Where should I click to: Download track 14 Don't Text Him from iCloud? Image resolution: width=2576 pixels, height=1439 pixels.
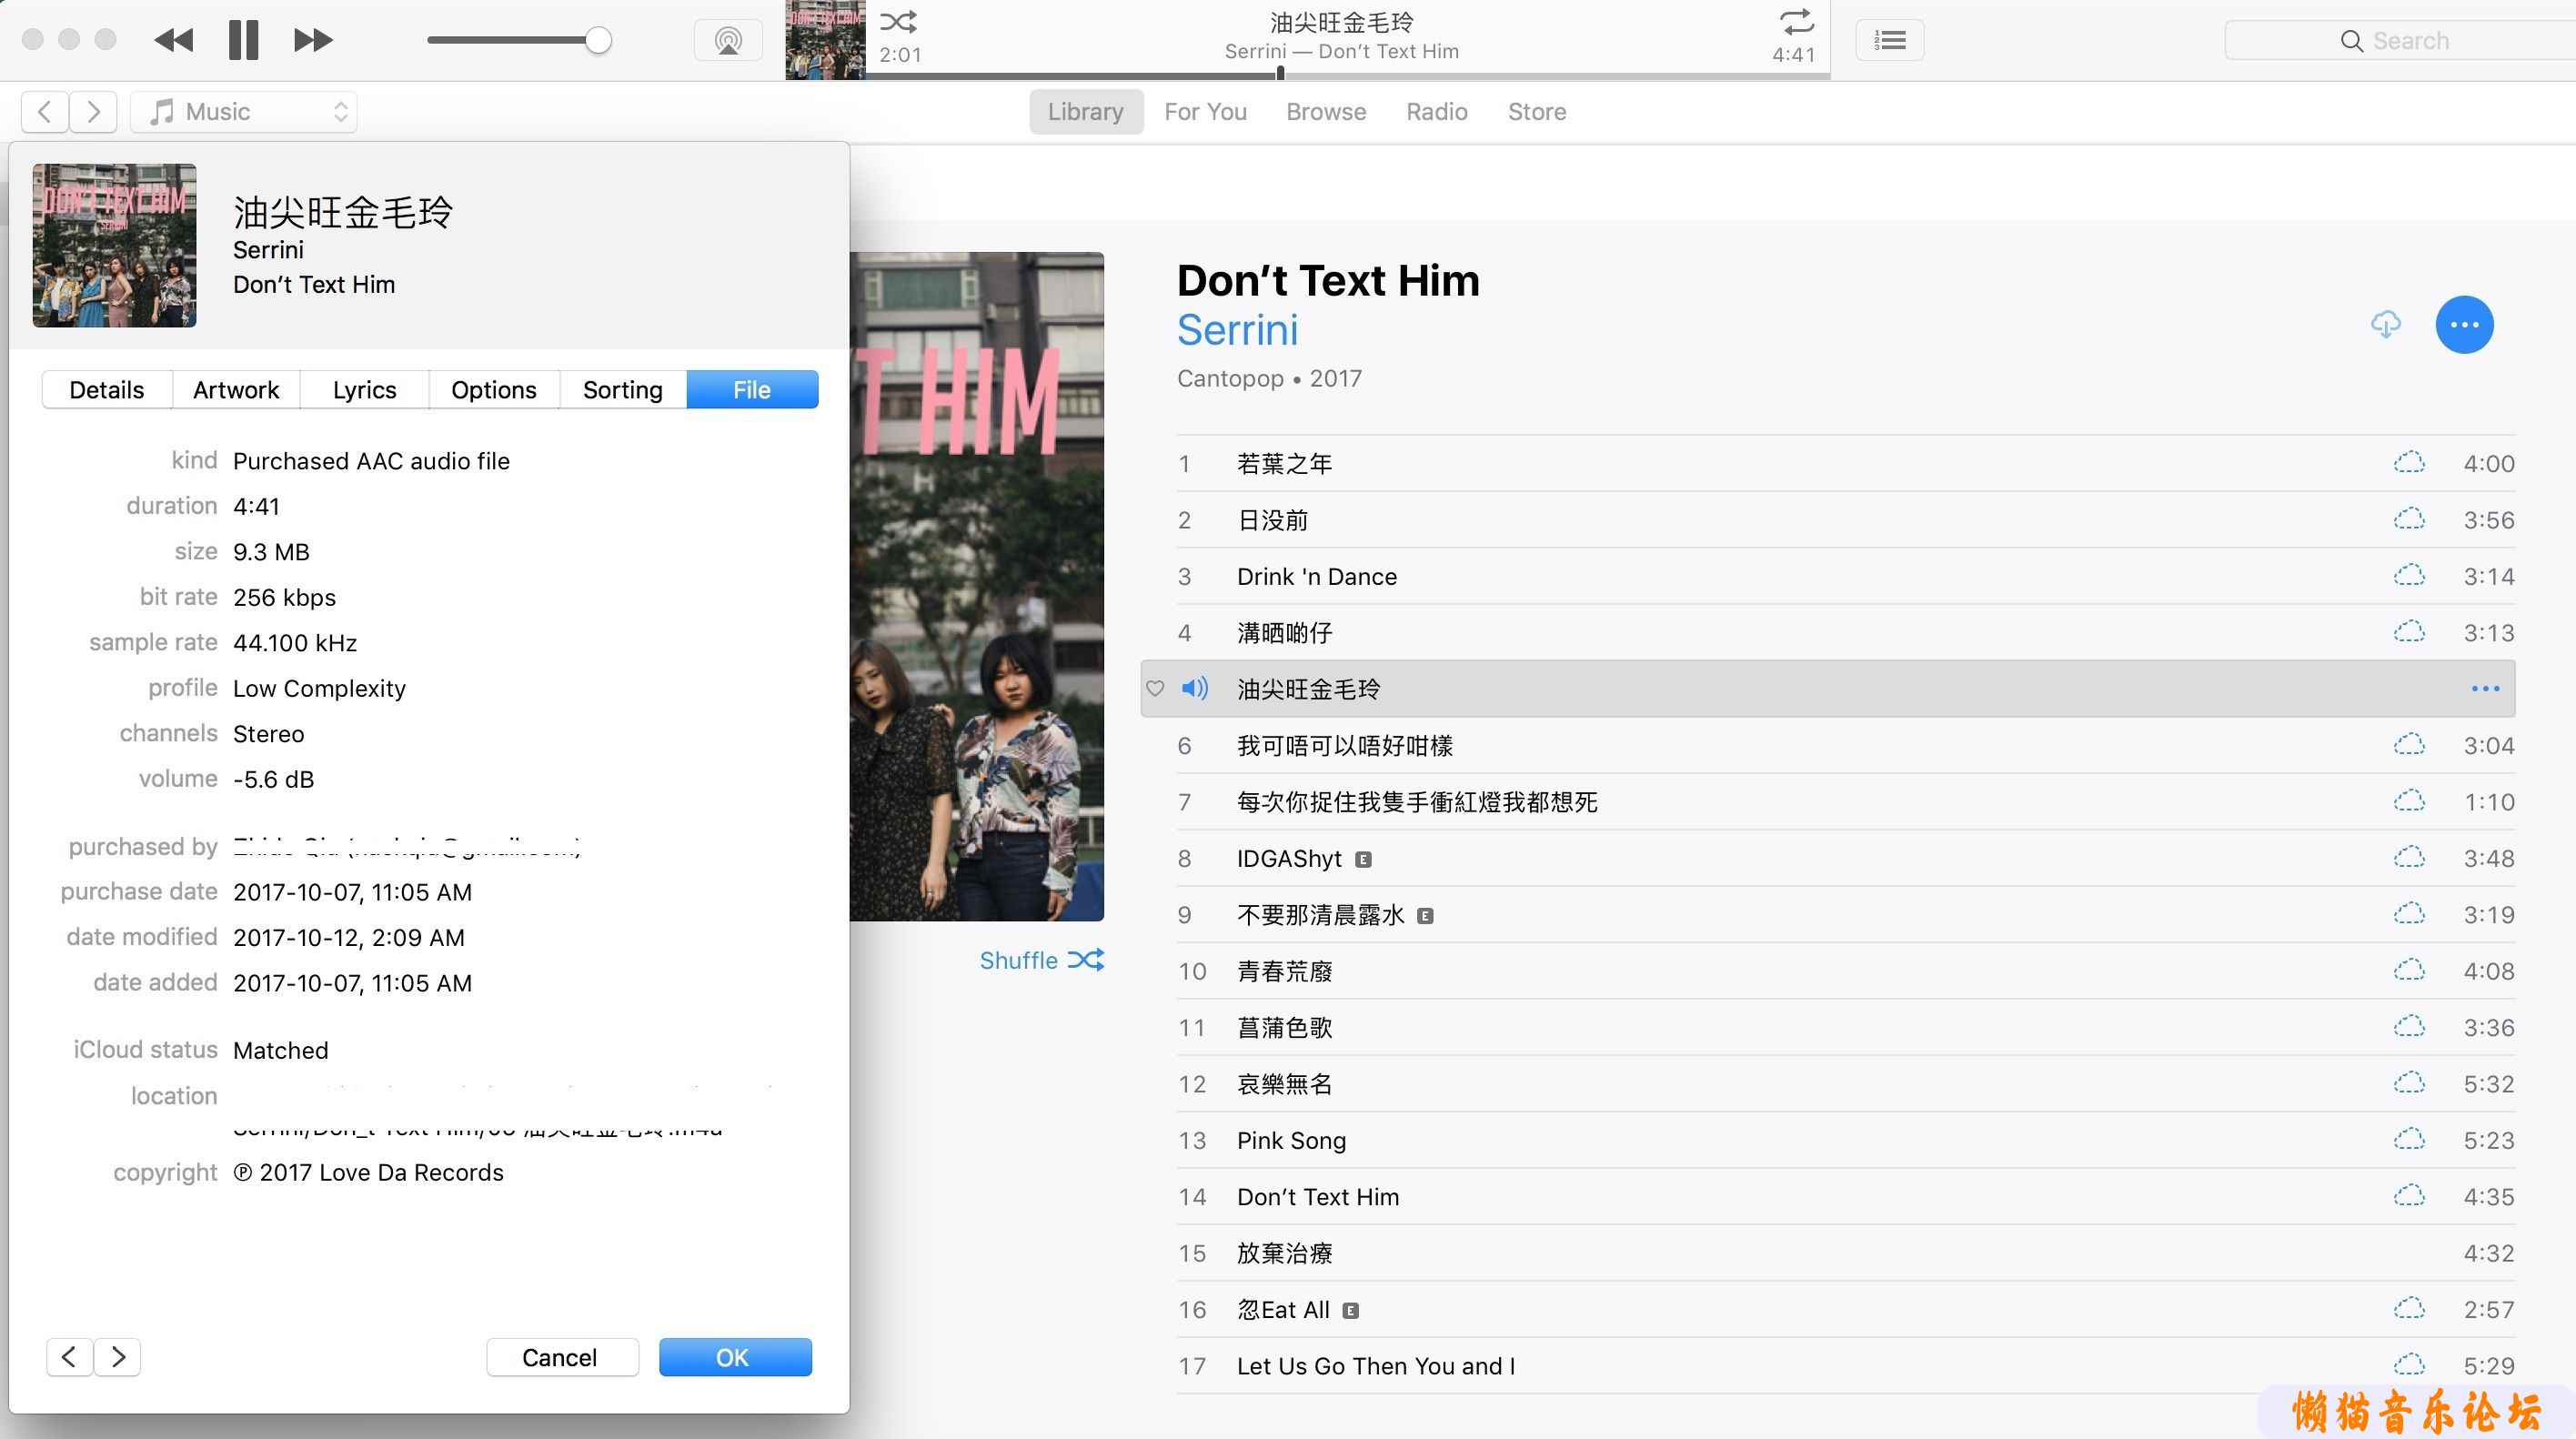(x=2409, y=1196)
